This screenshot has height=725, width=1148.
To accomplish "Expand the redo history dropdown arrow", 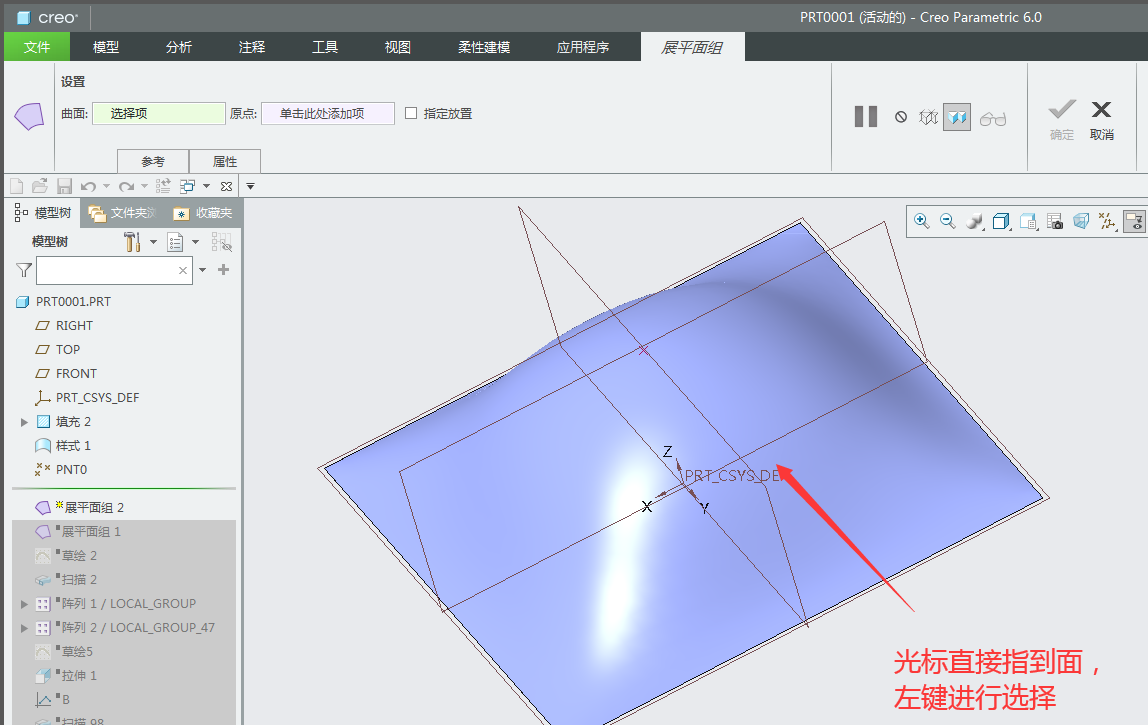I will coord(144,186).
